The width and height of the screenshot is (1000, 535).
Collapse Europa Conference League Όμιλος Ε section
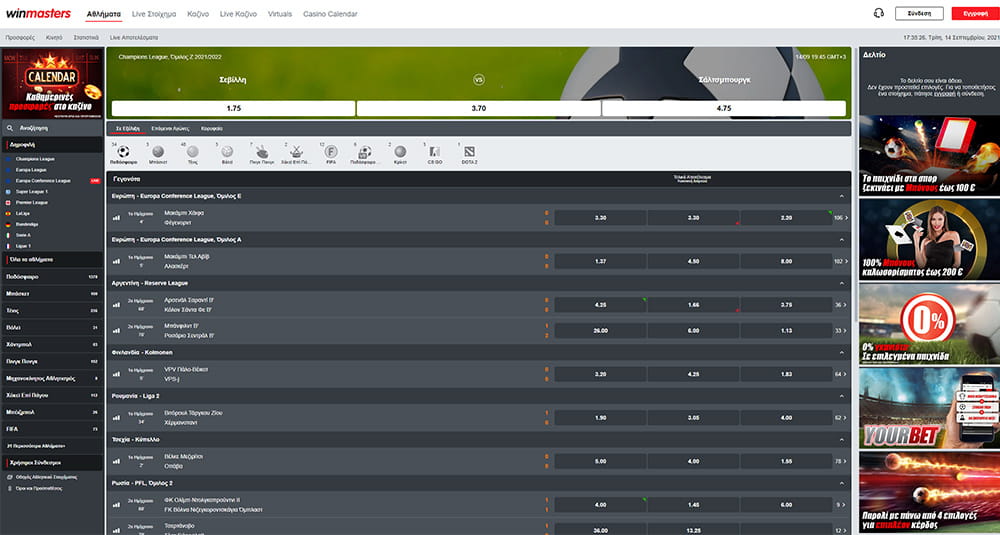click(842, 196)
